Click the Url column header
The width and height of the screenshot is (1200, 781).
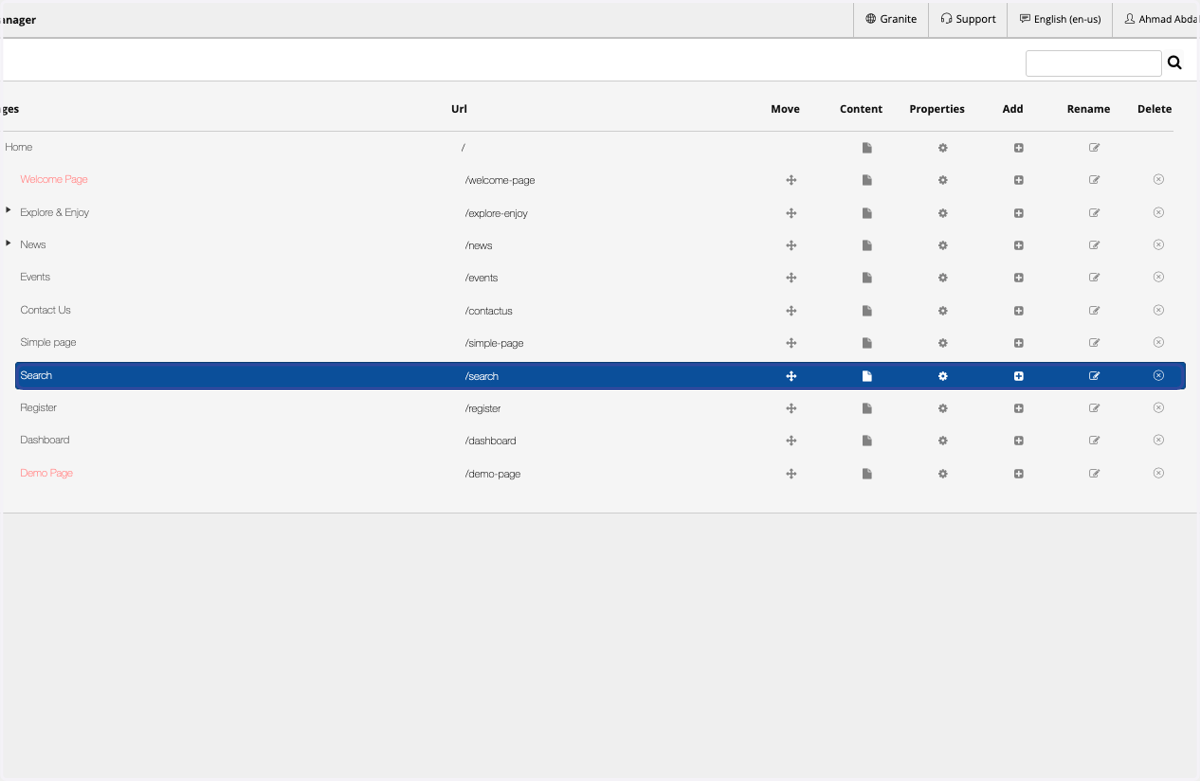[x=459, y=109]
